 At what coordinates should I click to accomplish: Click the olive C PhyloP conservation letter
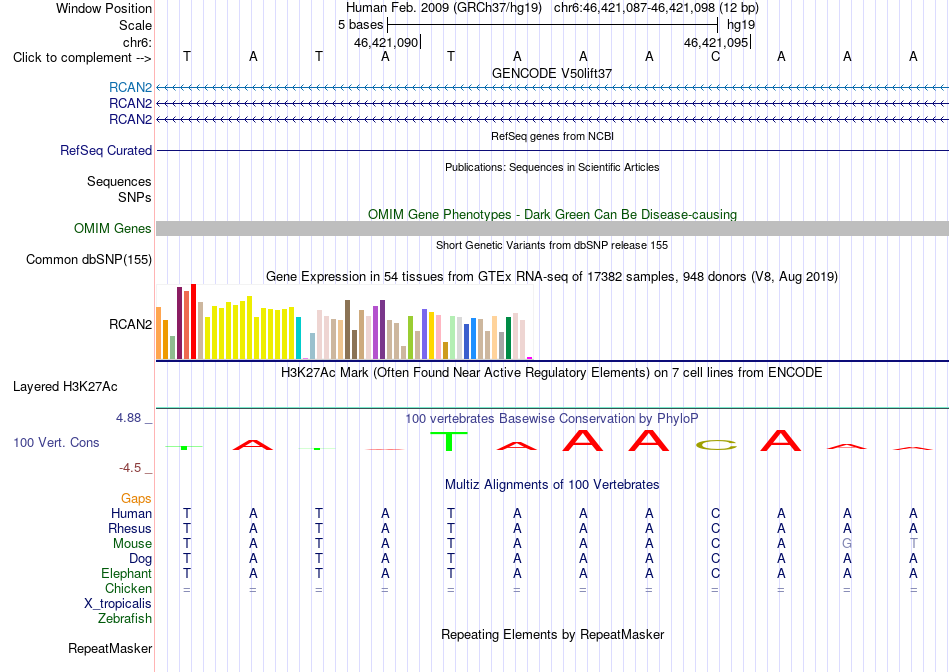point(716,446)
